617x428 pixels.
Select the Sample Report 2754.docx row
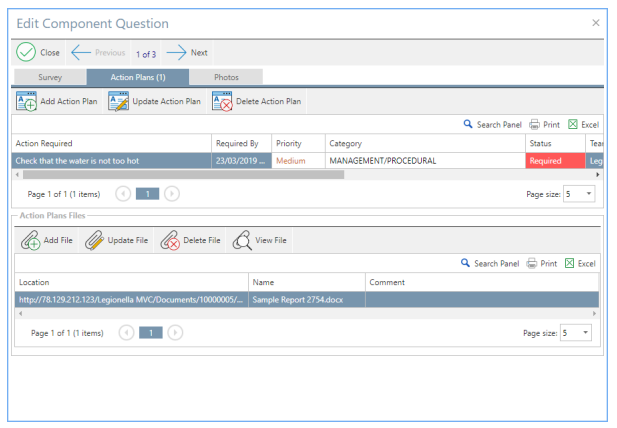tap(306, 299)
